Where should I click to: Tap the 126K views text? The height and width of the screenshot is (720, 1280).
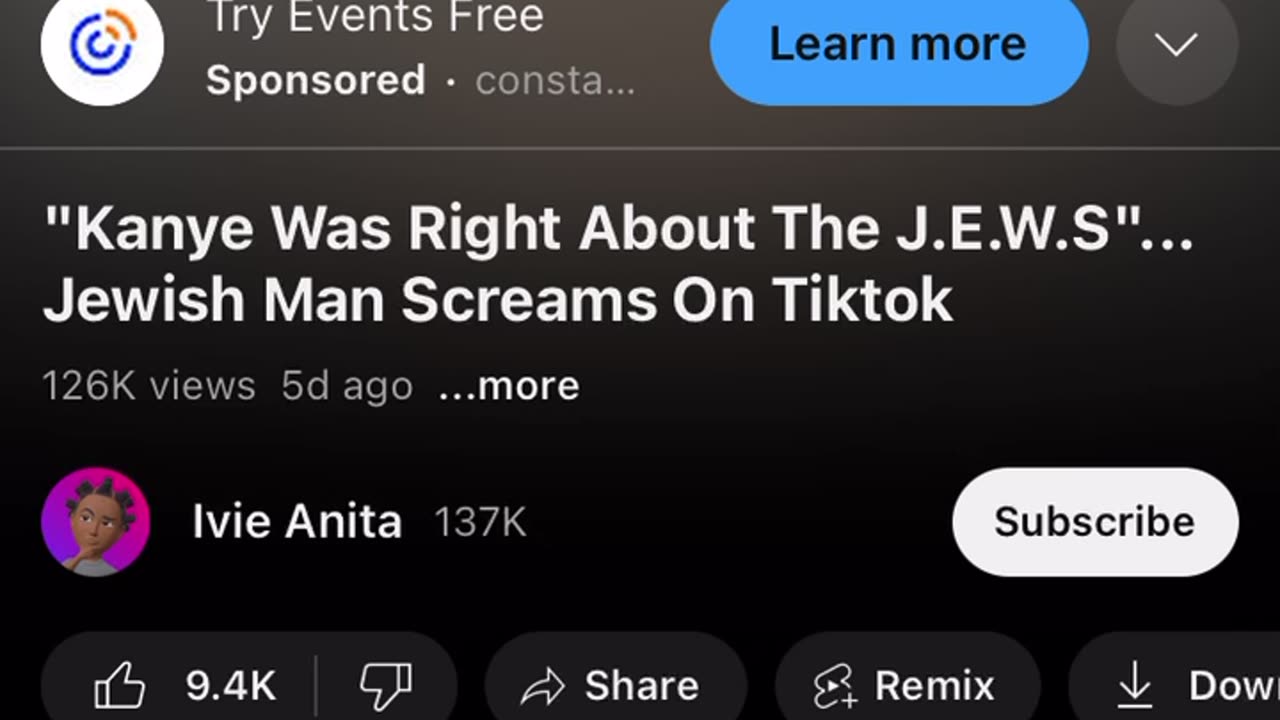(x=149, y=386)
